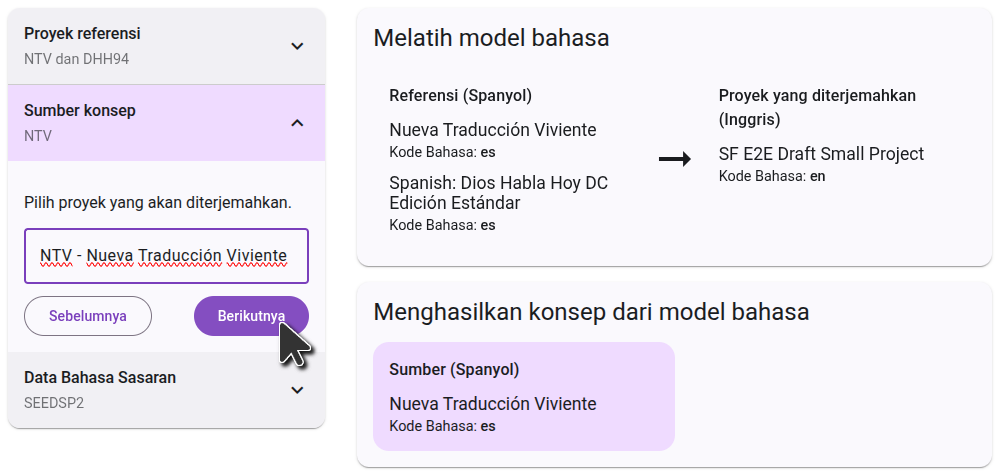Click the purple Sumber (Spanyol) card
The height and width of the screenshot is (475, 1000).
click(523, 397)
